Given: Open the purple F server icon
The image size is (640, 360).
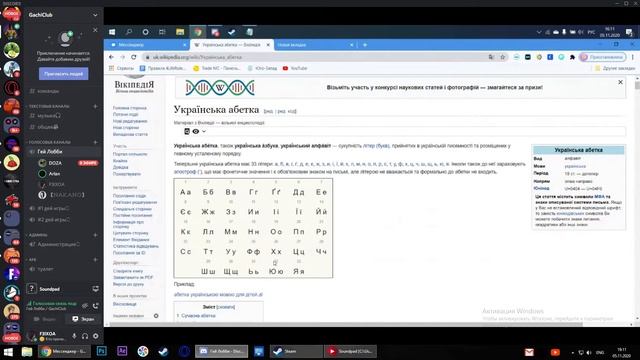Looking at the screenshot, I should [11, 274].
